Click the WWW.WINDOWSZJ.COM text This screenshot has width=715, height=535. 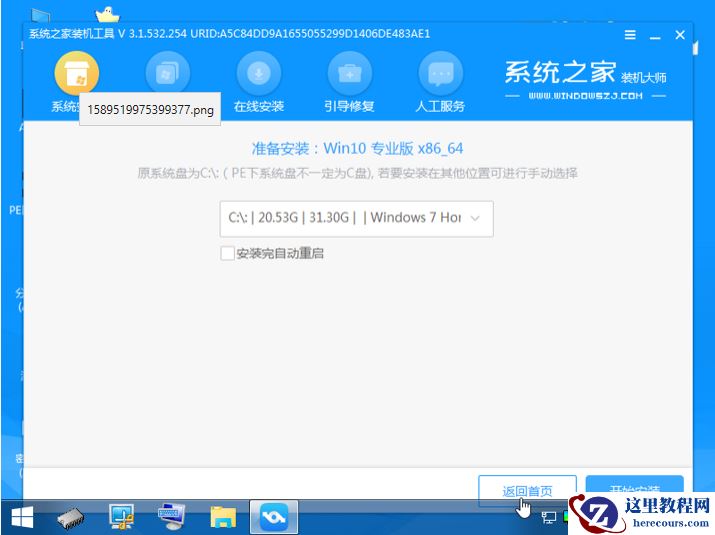585,96
